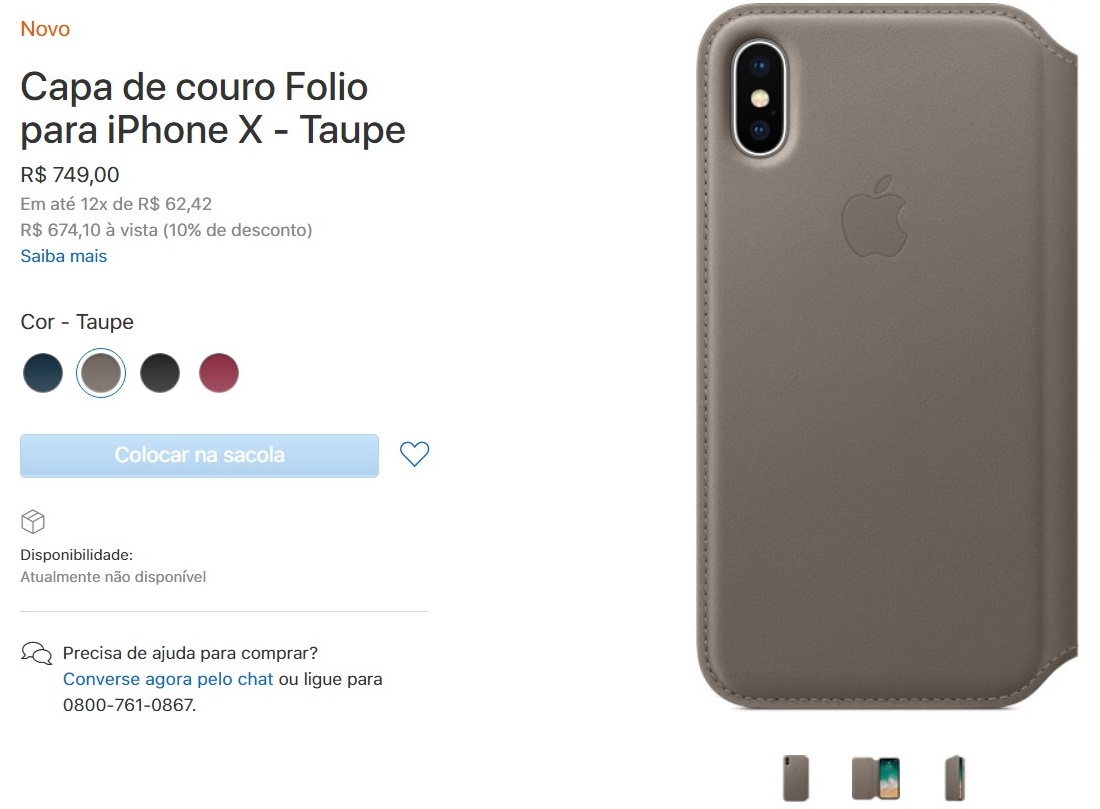The width and height of the screenshot is (1100, 809).
Task: Open the Saiba mais link
Action: (x=63, y=256)
